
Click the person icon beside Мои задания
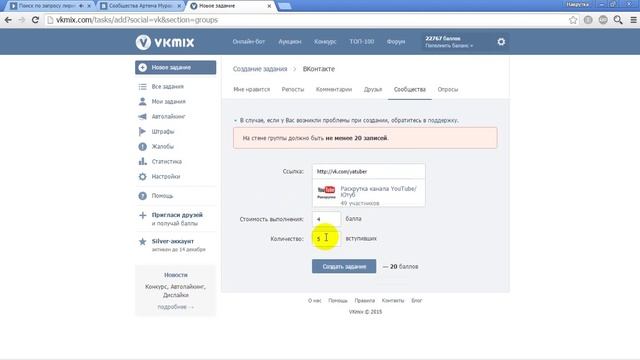[142, 101]
